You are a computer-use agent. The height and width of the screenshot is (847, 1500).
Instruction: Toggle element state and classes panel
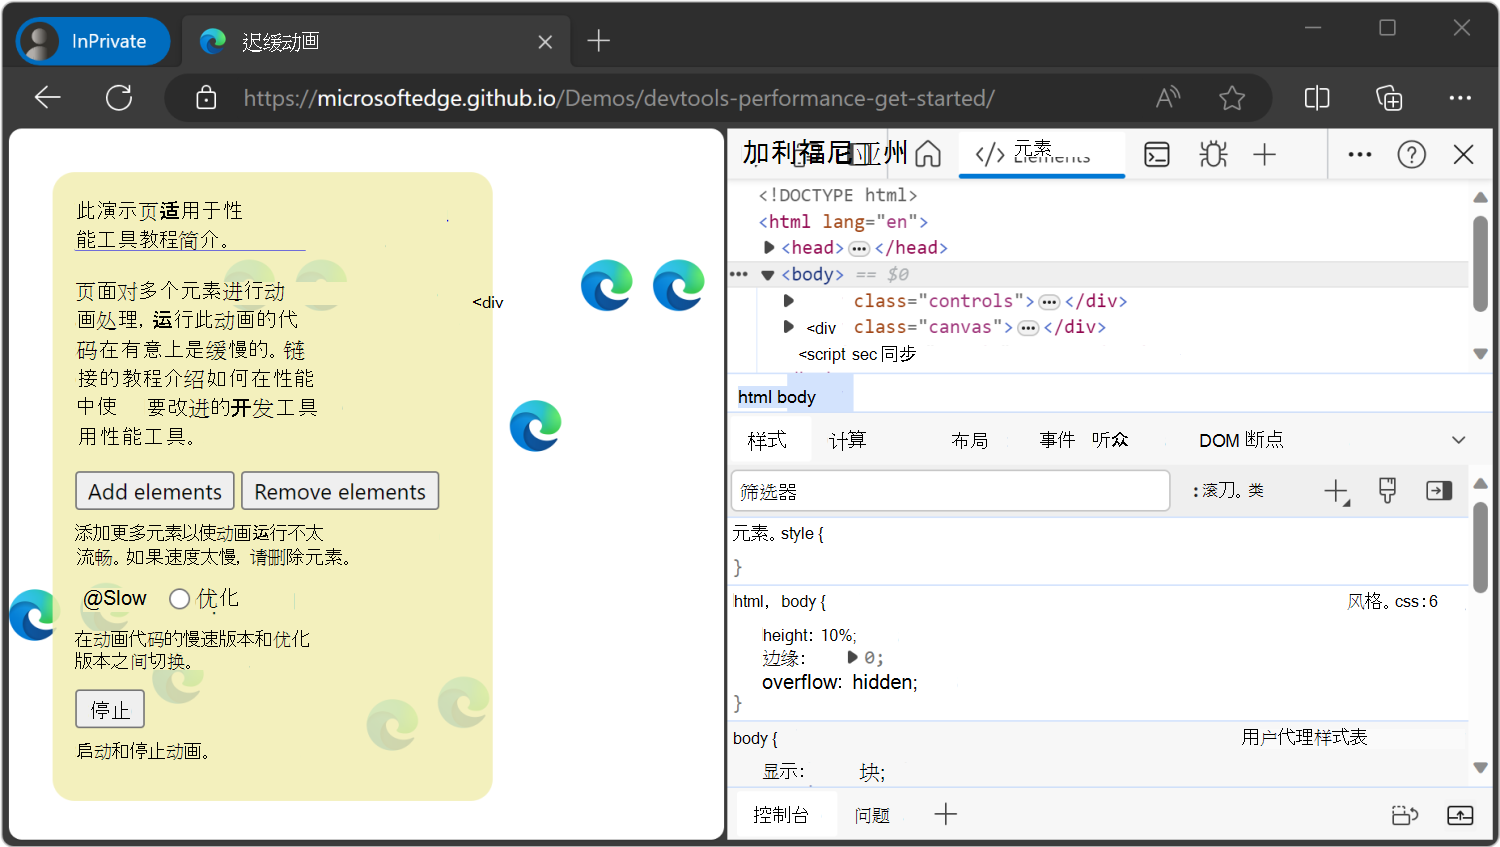click(1228, 491)
